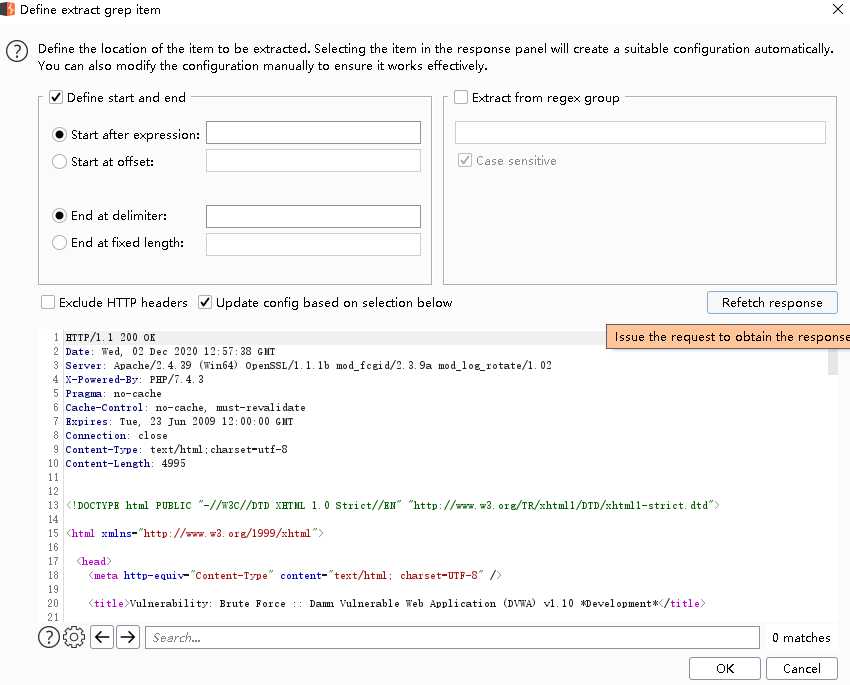The image size is (850, 685).
Task: Go to next search match arrow
Action: coord(128,637)
